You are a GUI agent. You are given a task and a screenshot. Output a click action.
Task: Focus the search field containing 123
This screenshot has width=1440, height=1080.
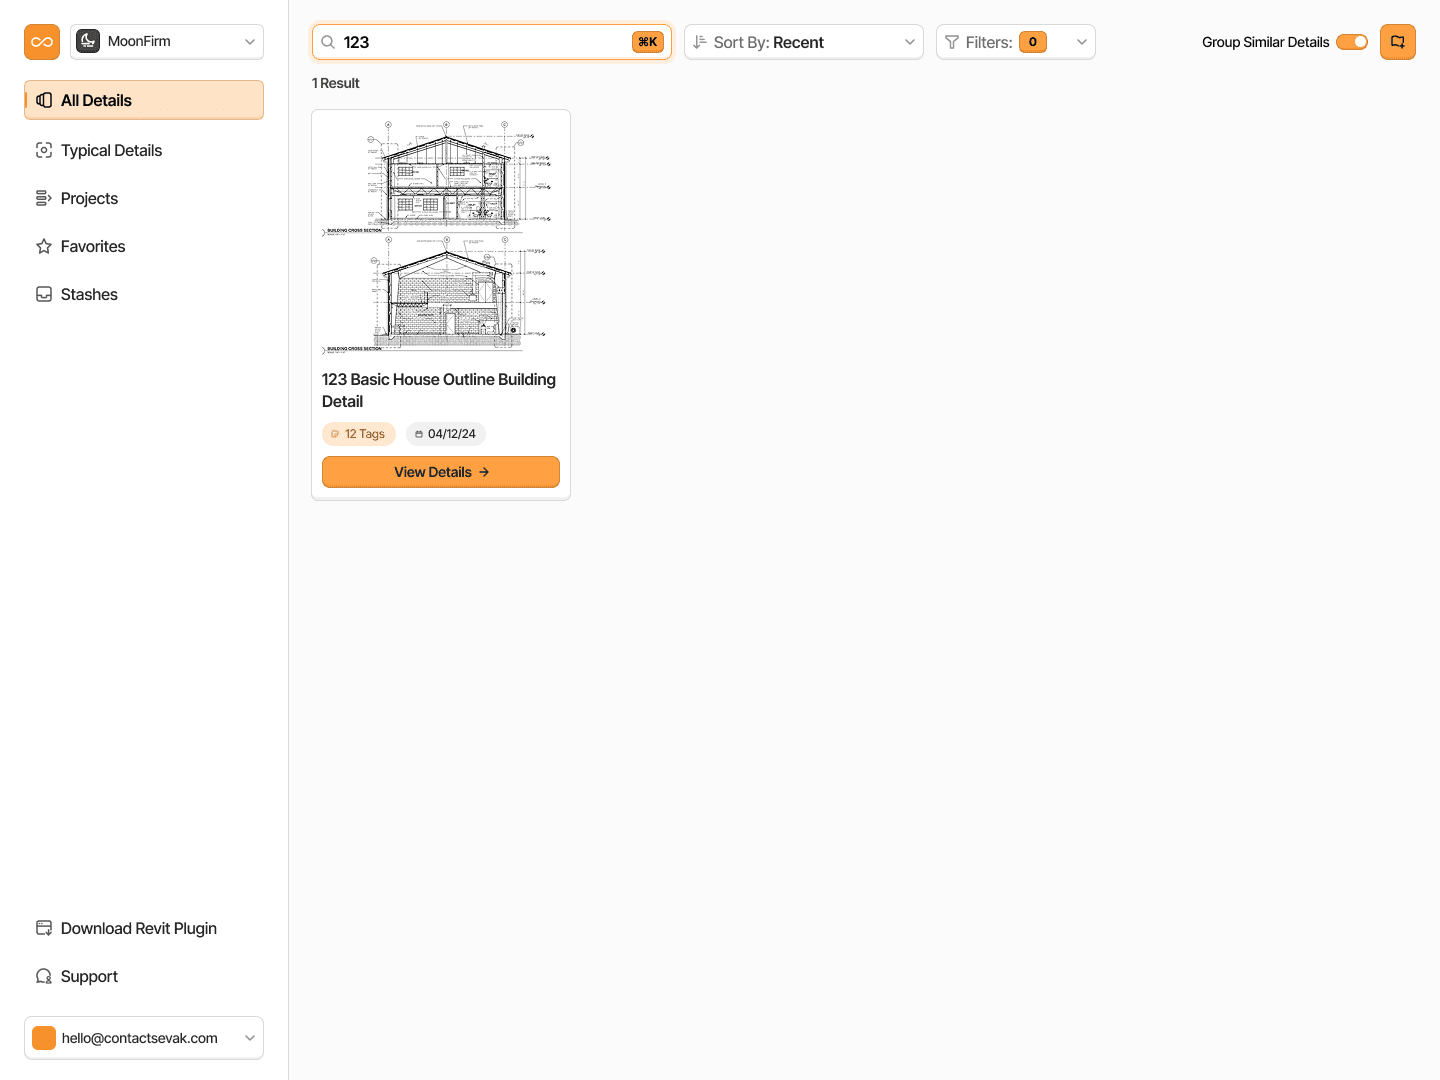click(x=492, y=42)
